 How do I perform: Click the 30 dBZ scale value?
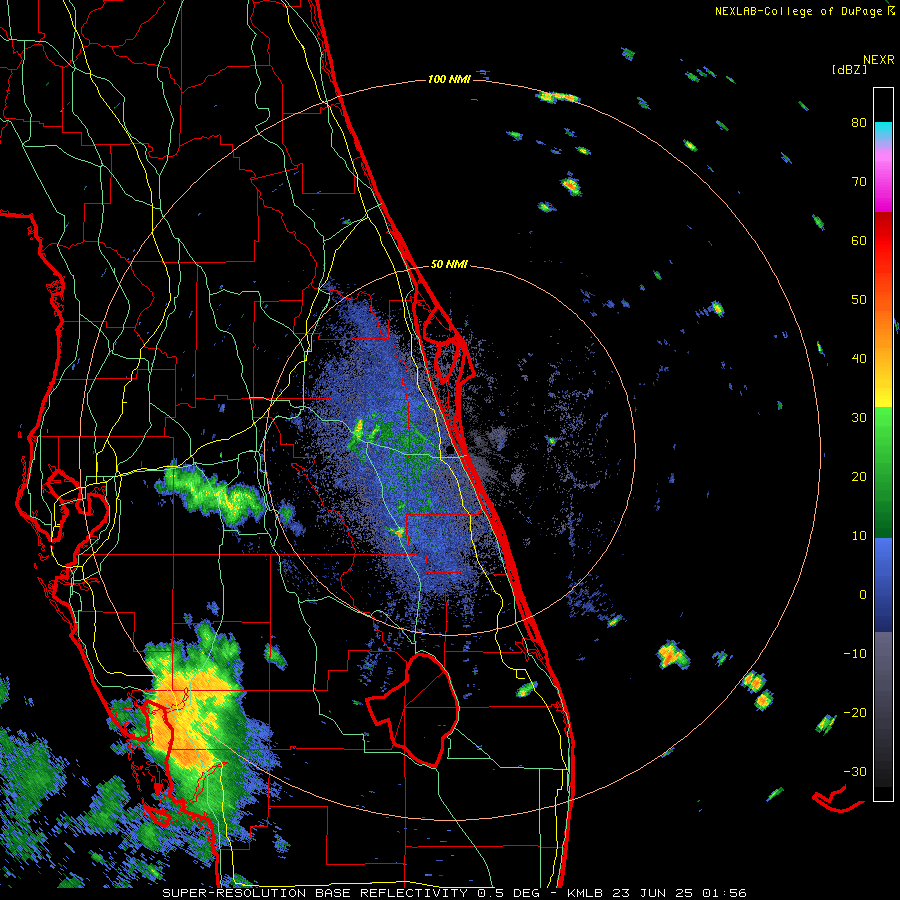(x=859, y=417)
